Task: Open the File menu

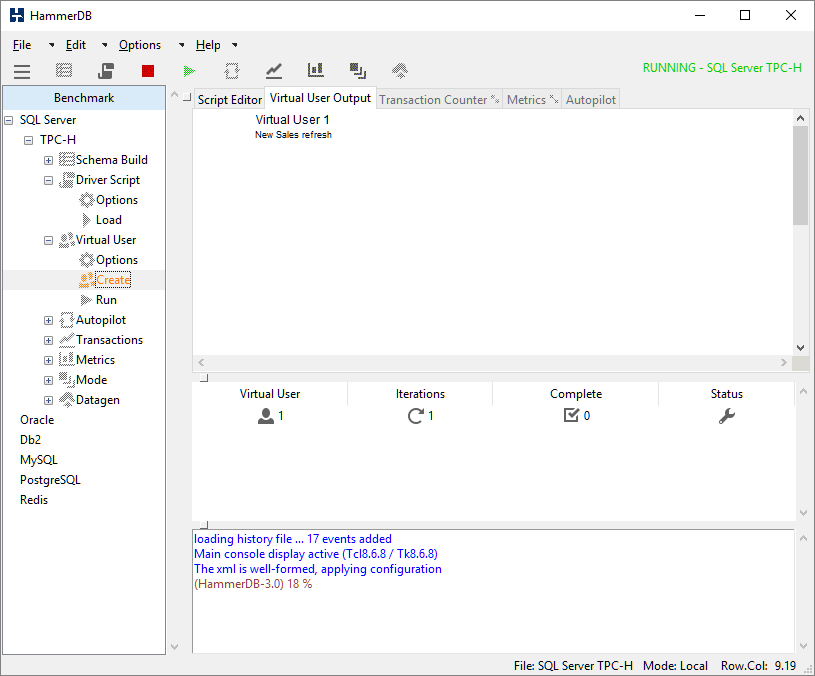Action: [22, 45]
